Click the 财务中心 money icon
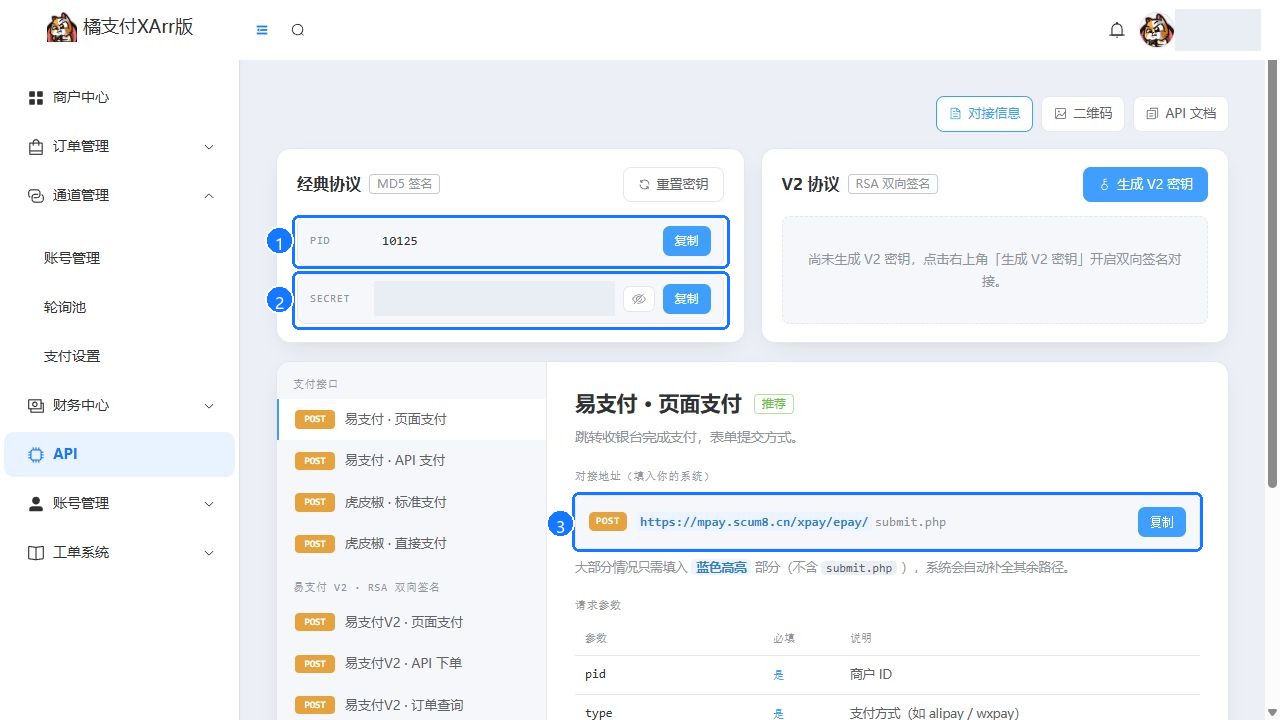Image resolution: width=1280 pixels, height=720 pixels. pos(36,406)
